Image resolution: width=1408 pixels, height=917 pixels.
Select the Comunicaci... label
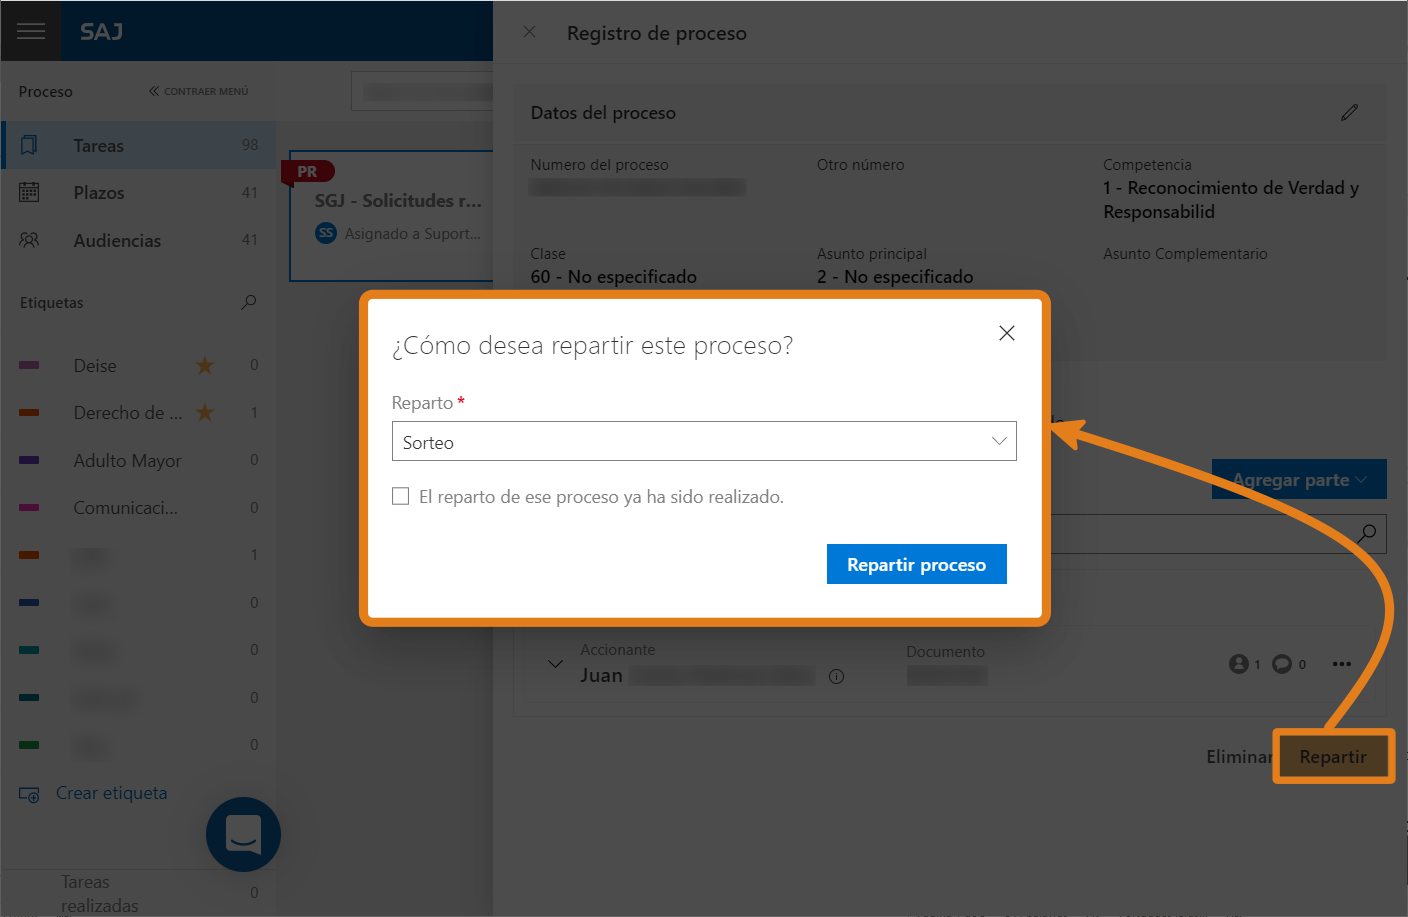125,507
